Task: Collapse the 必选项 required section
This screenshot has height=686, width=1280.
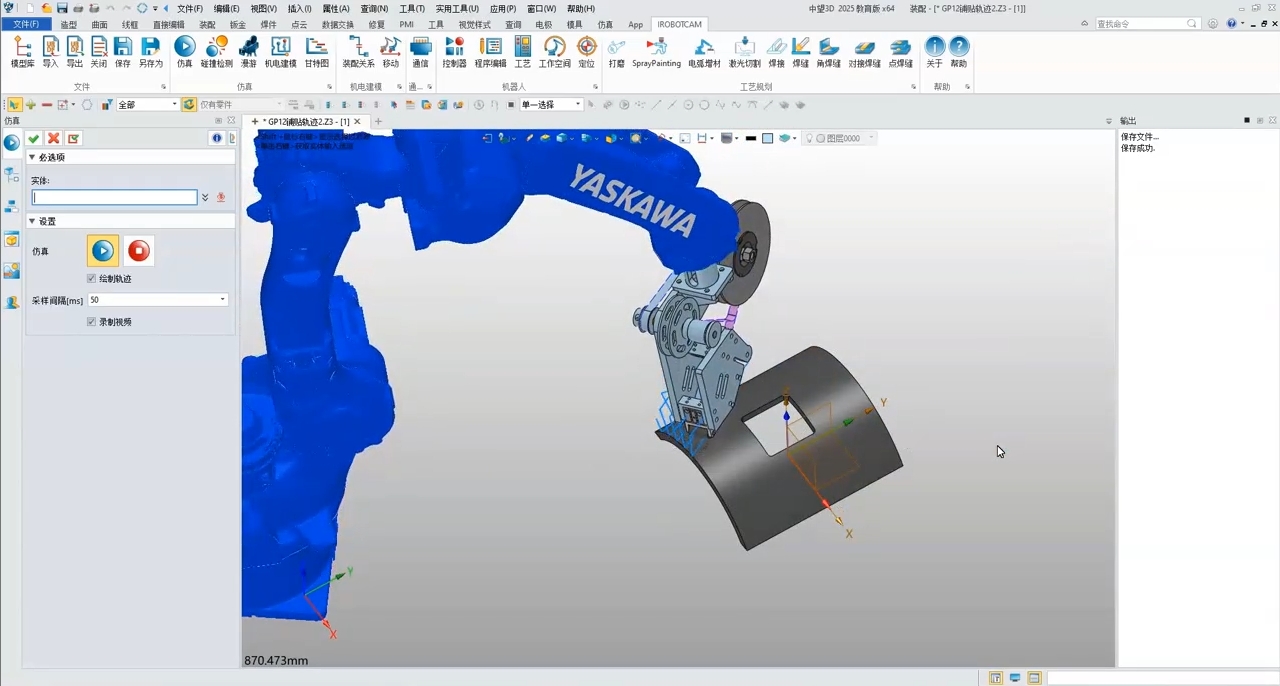Action: [32, 157]
